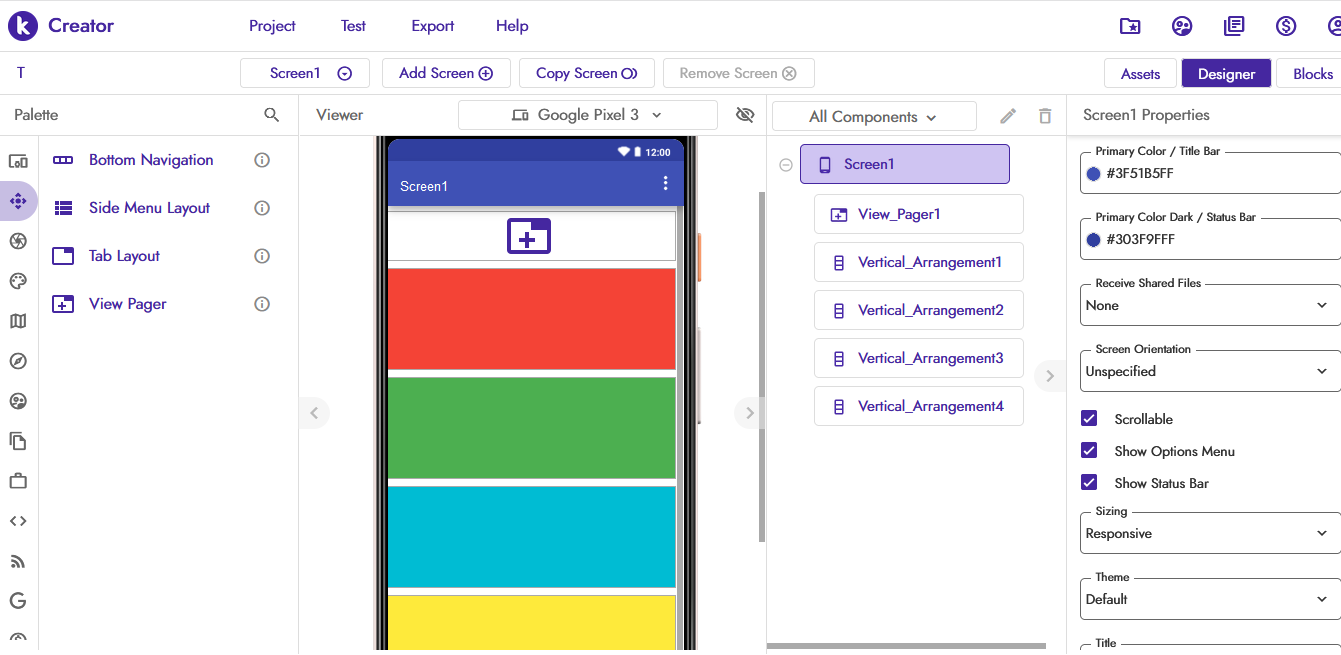Click the search icon in Palette

[271, 115]
